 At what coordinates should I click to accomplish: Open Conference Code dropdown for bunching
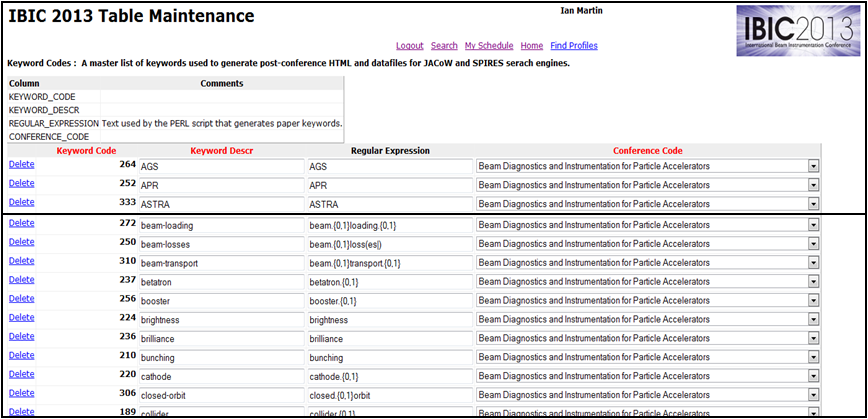[813, 357]
